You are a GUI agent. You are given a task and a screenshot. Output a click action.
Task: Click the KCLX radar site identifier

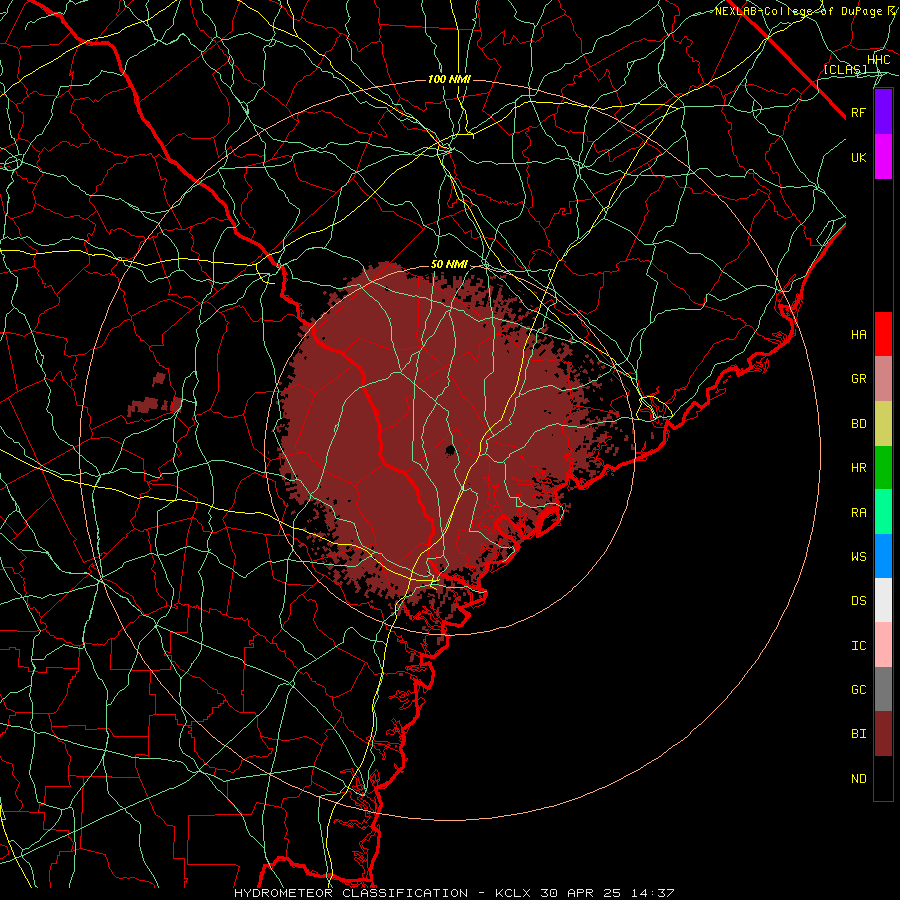point(513,893)
